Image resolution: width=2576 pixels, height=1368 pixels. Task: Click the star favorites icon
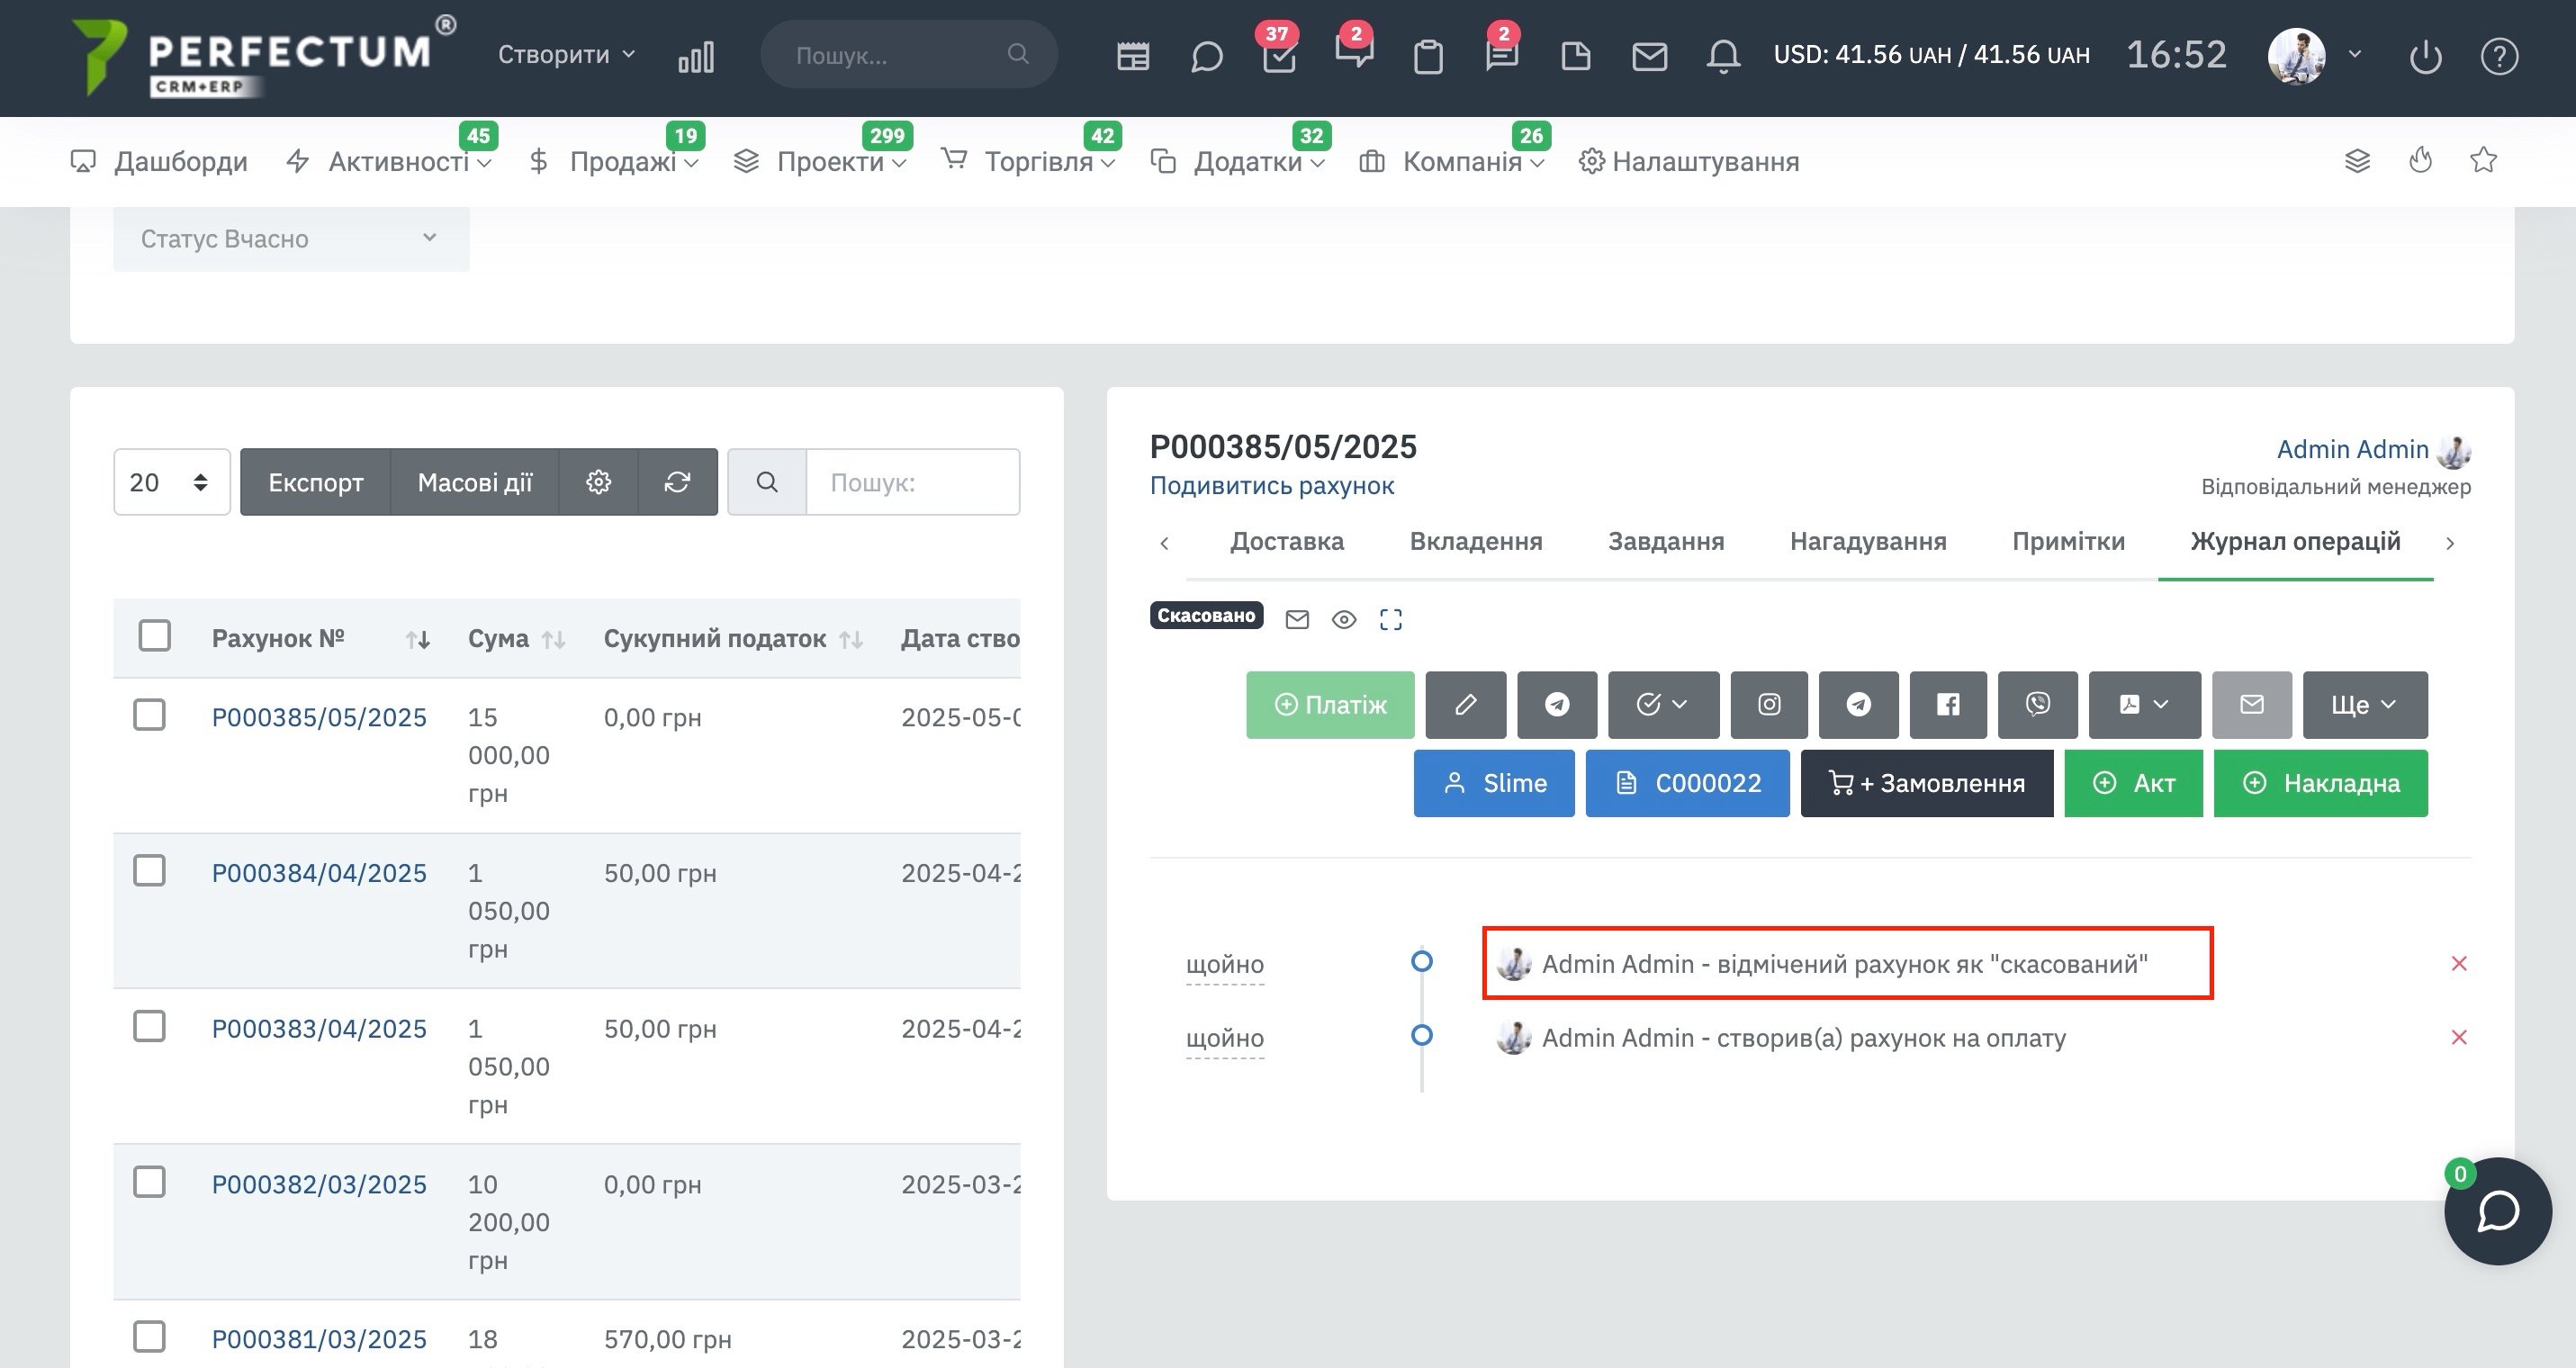click(2483, 160)
